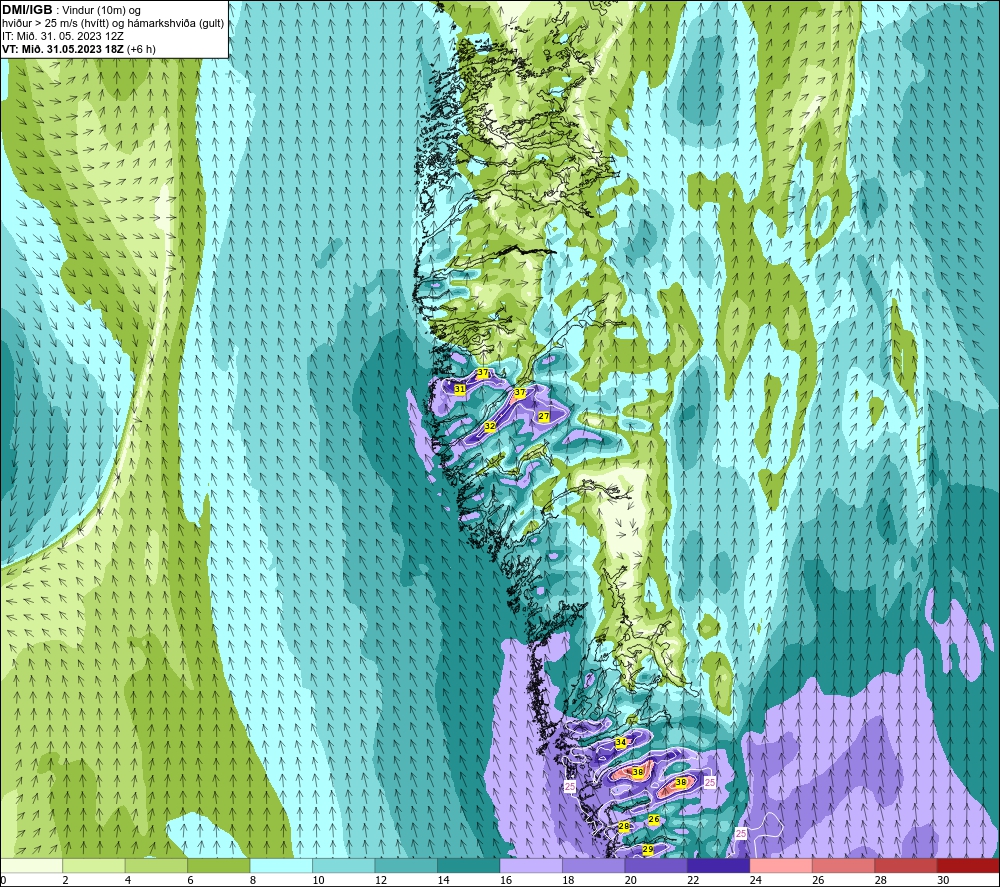The width and height of the screenshot is (1000, 887).
Task: Click the scale tick label 12
Action: point(381,880)
